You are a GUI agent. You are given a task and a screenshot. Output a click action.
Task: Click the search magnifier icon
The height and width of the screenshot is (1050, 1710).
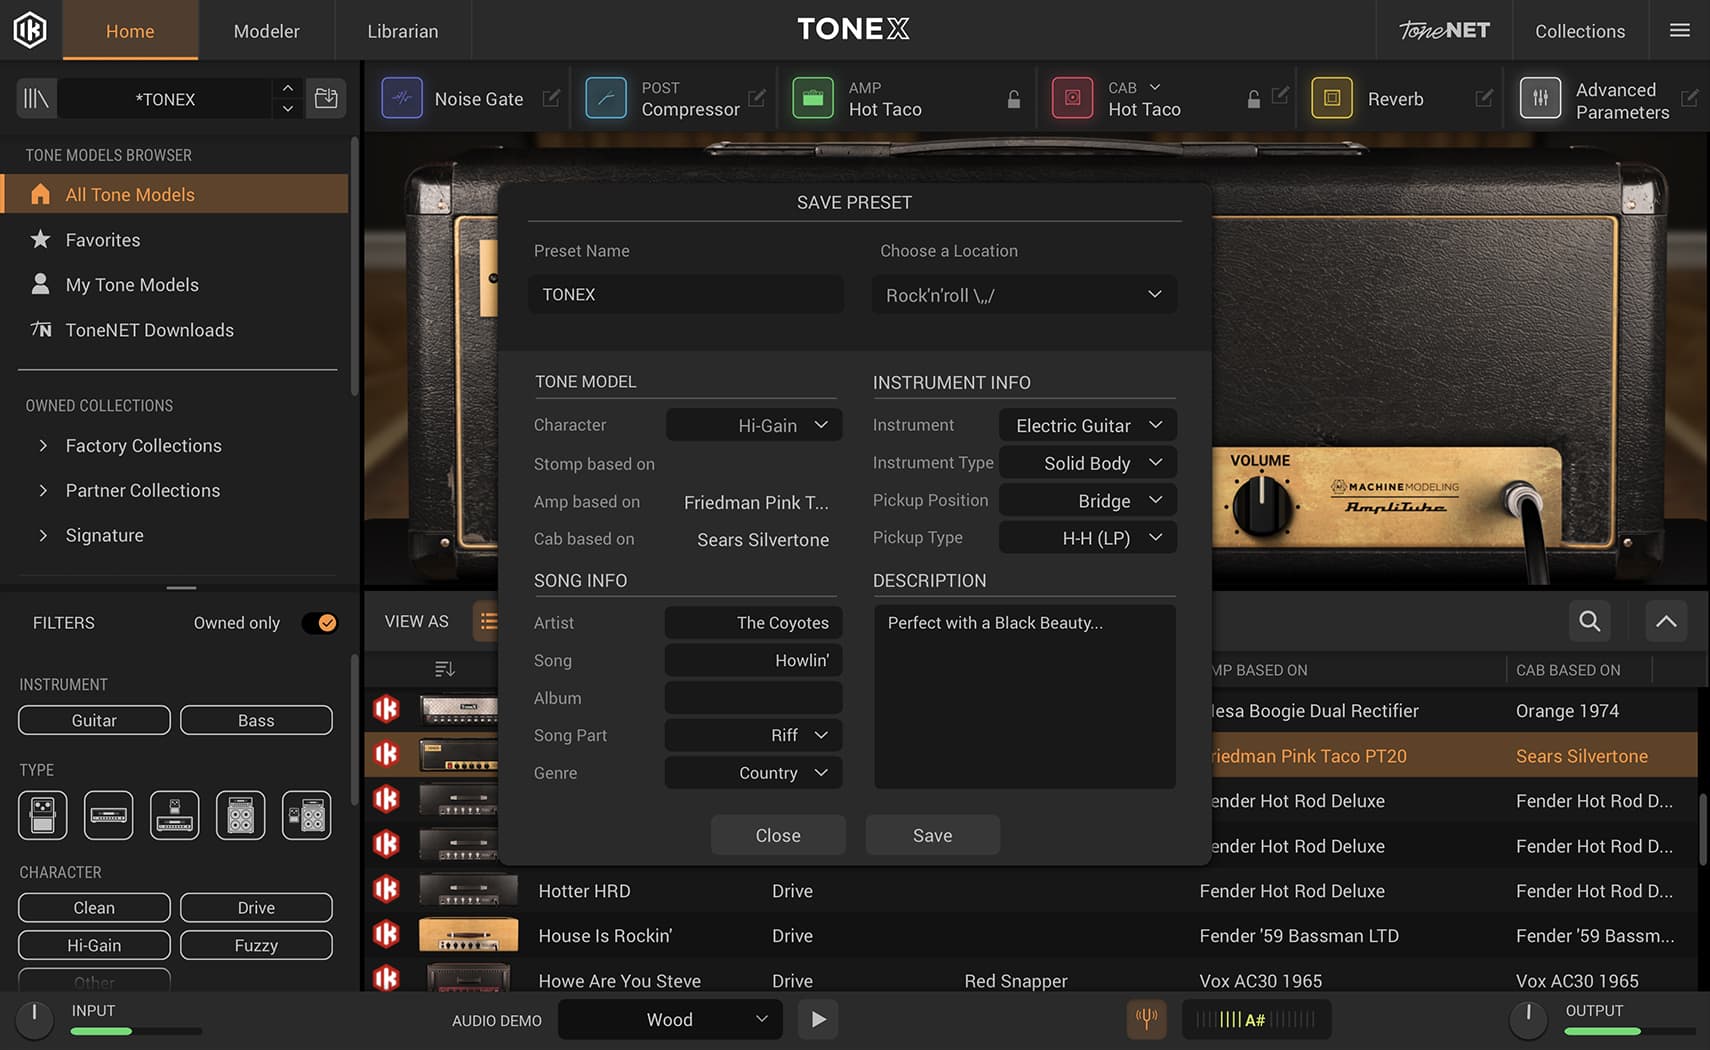tap(1589, 621)
